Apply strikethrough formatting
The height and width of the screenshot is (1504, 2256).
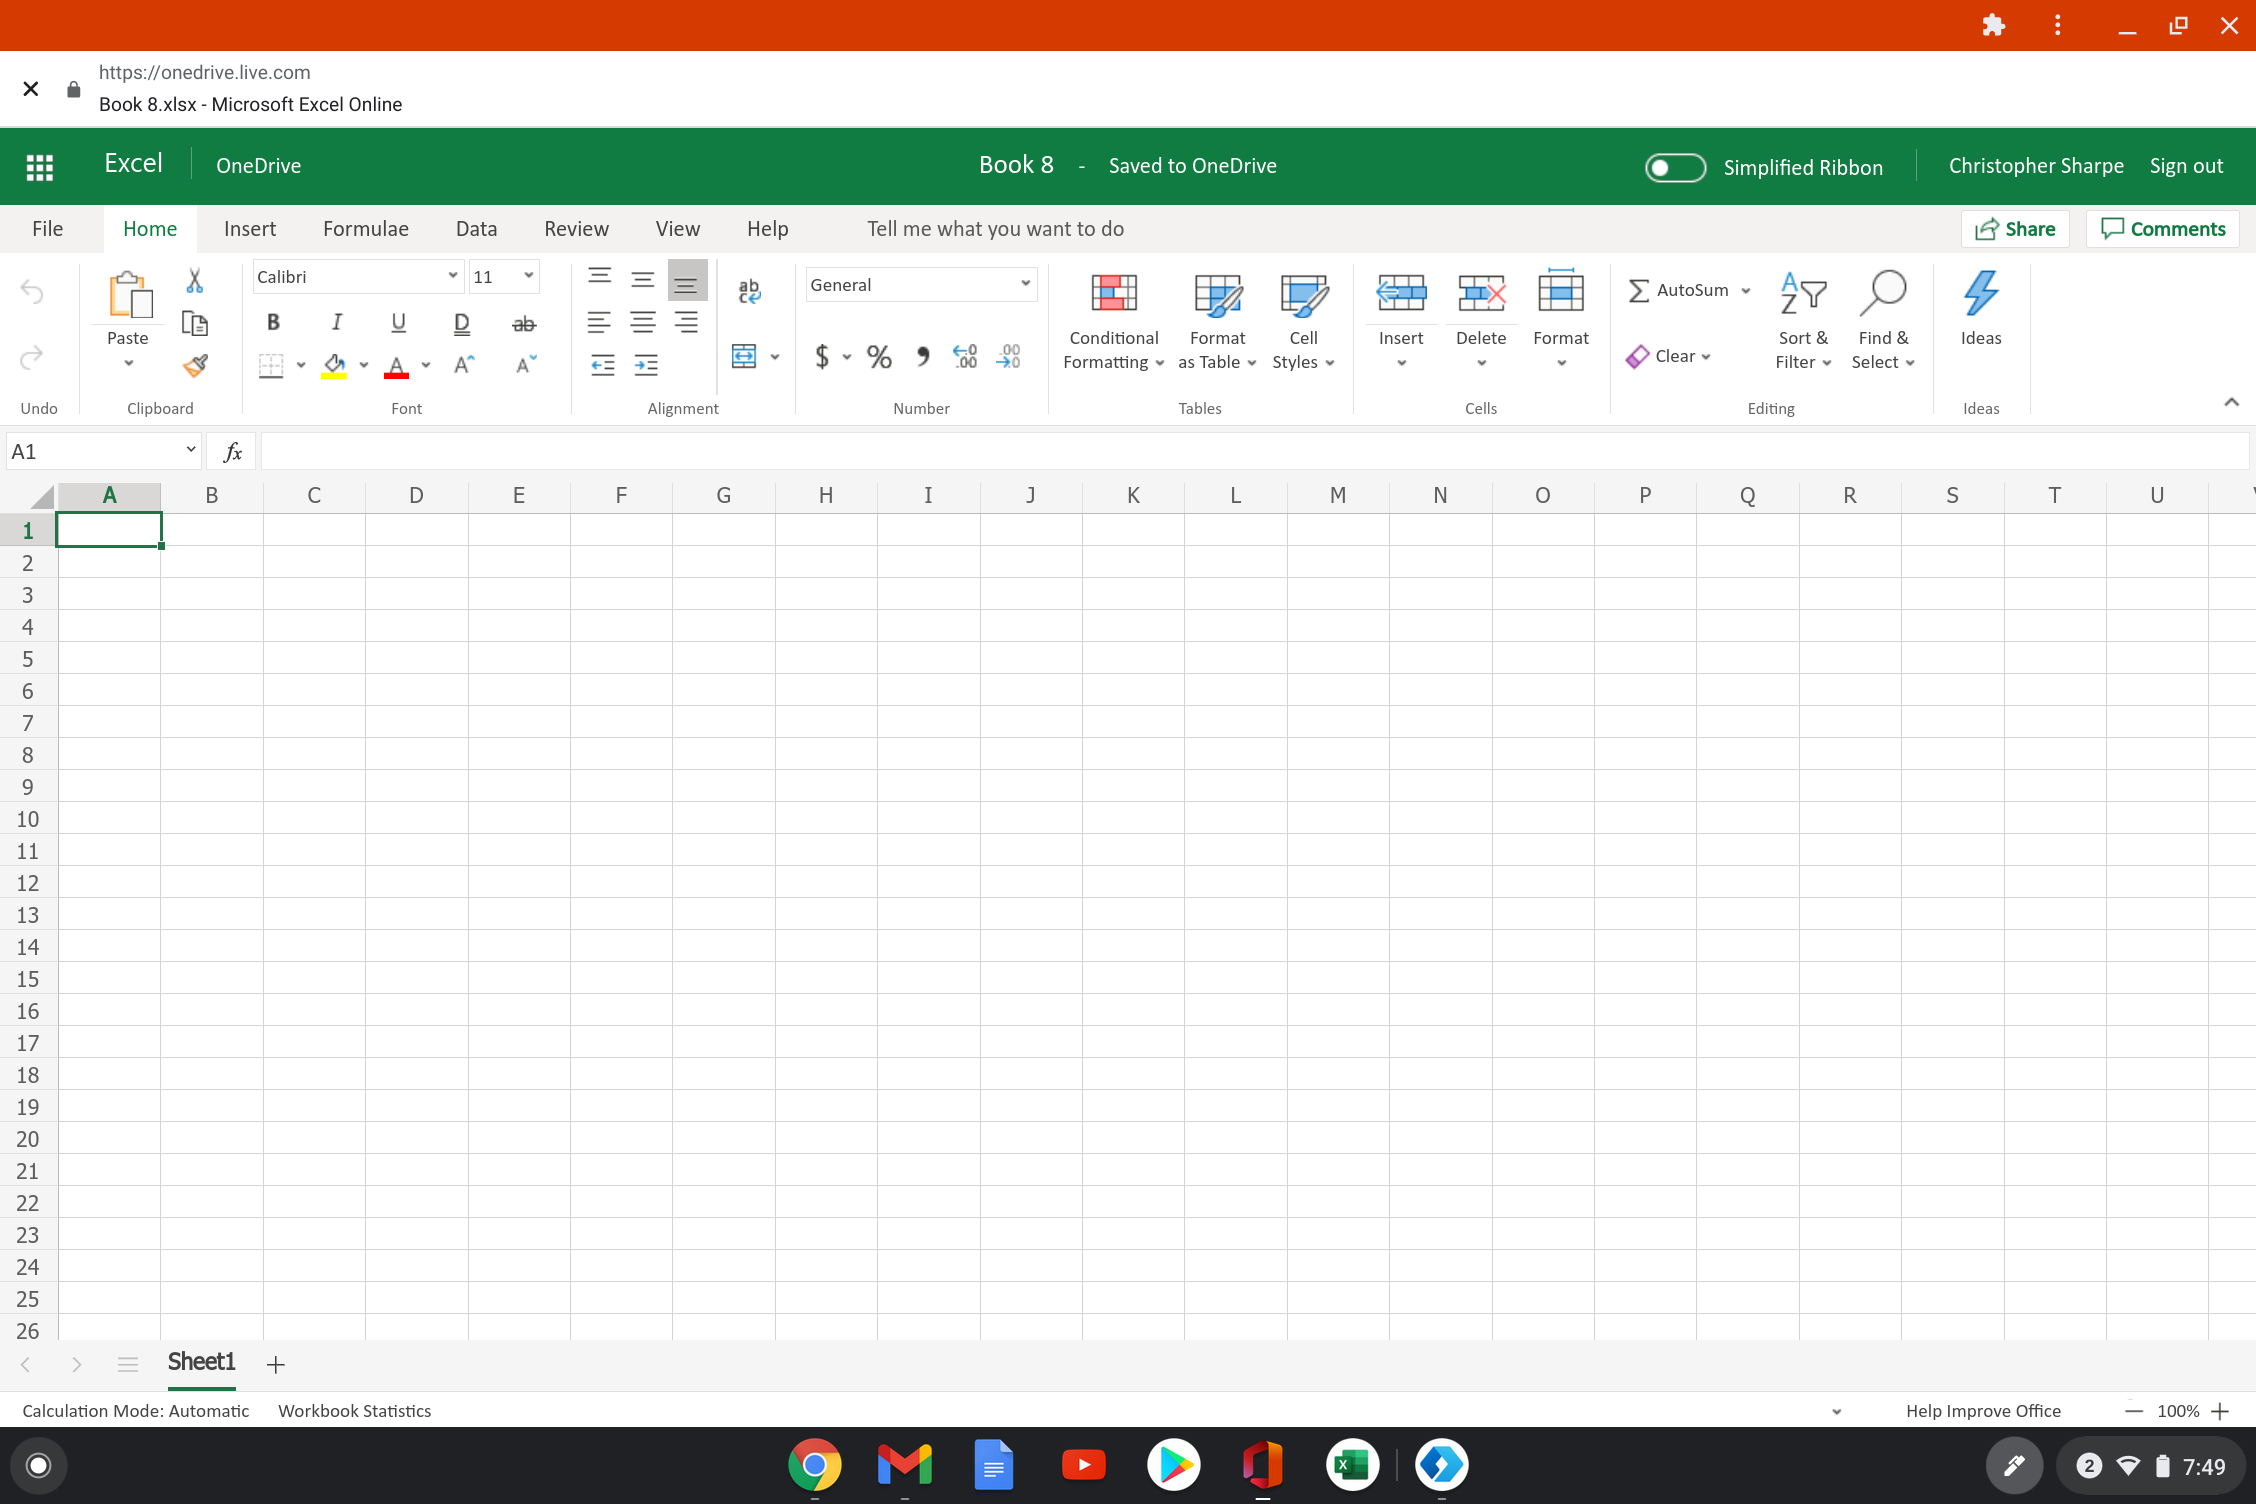524,323
